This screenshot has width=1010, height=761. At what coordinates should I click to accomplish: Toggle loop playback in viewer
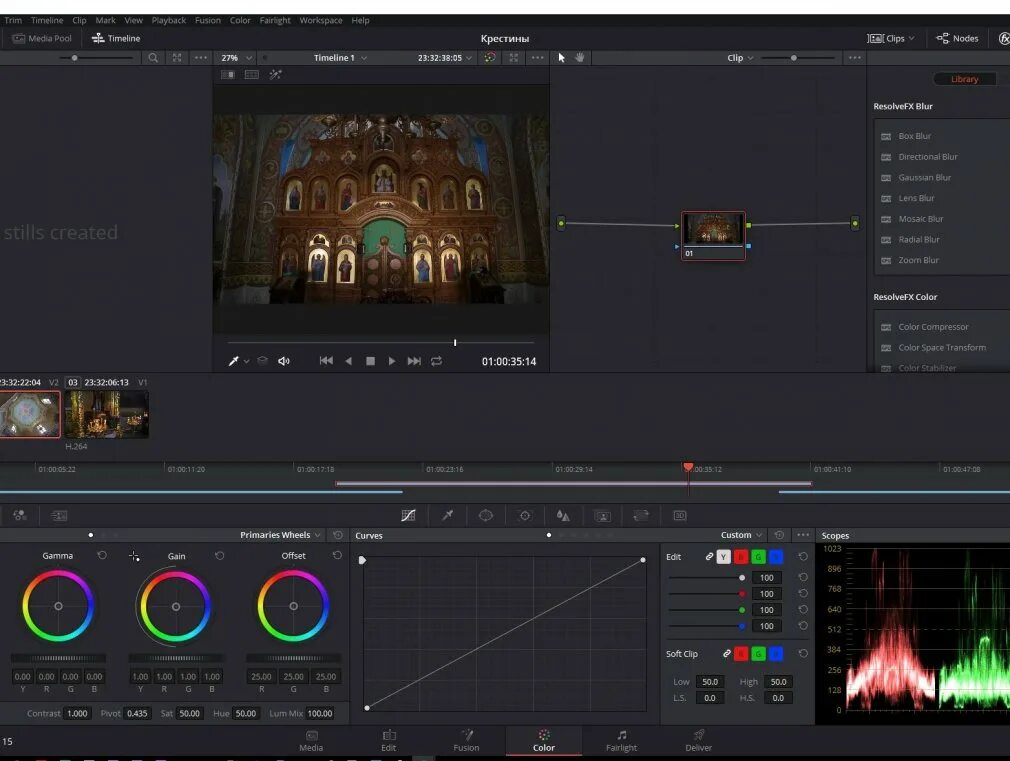(x=437, y=361)
